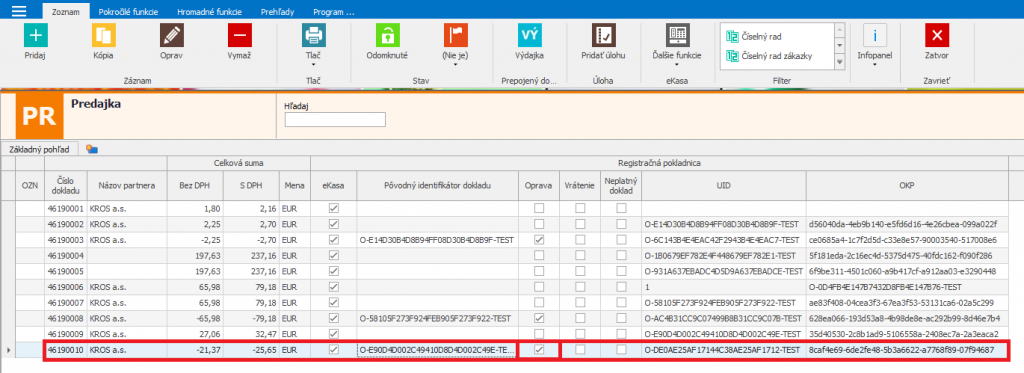This screenshot has width=1024, height=373.
Task: Toggle Vrátenie checkbox for document 46190010
Action: 580,350
